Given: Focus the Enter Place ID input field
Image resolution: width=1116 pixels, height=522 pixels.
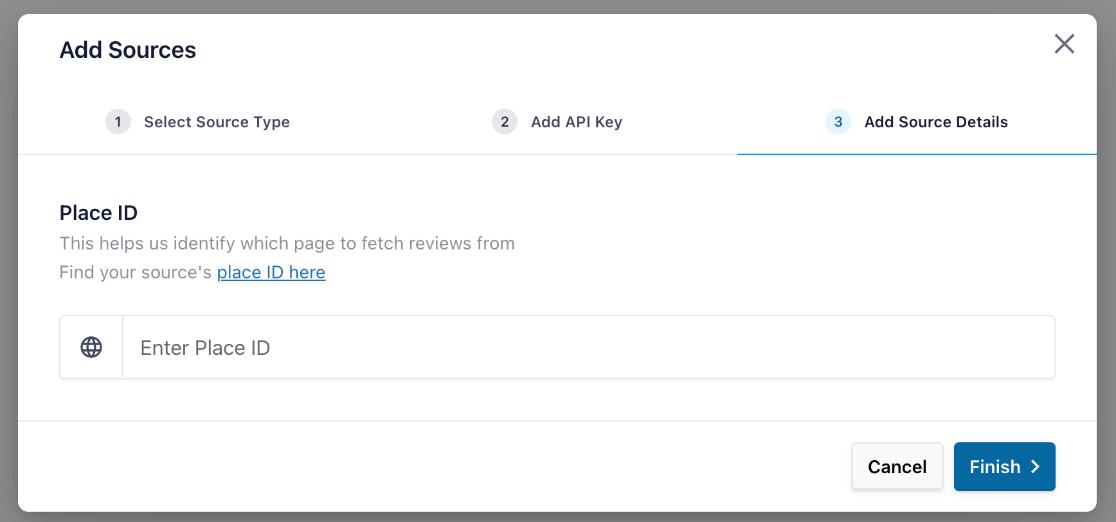Looking at the screenshot, I should (x=588, y=348).
